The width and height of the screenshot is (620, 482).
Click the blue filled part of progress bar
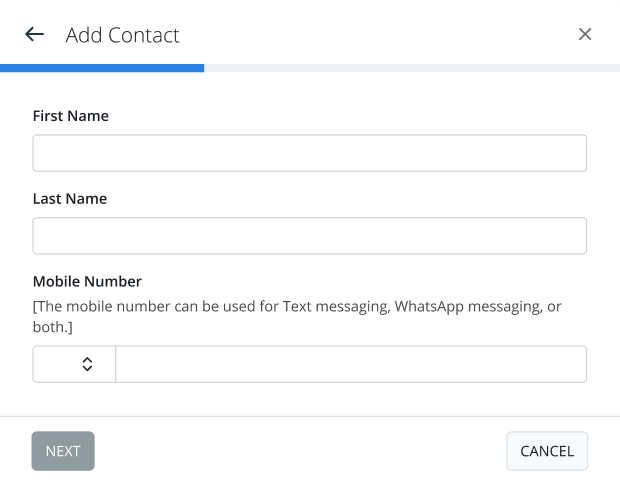(102, 68)
